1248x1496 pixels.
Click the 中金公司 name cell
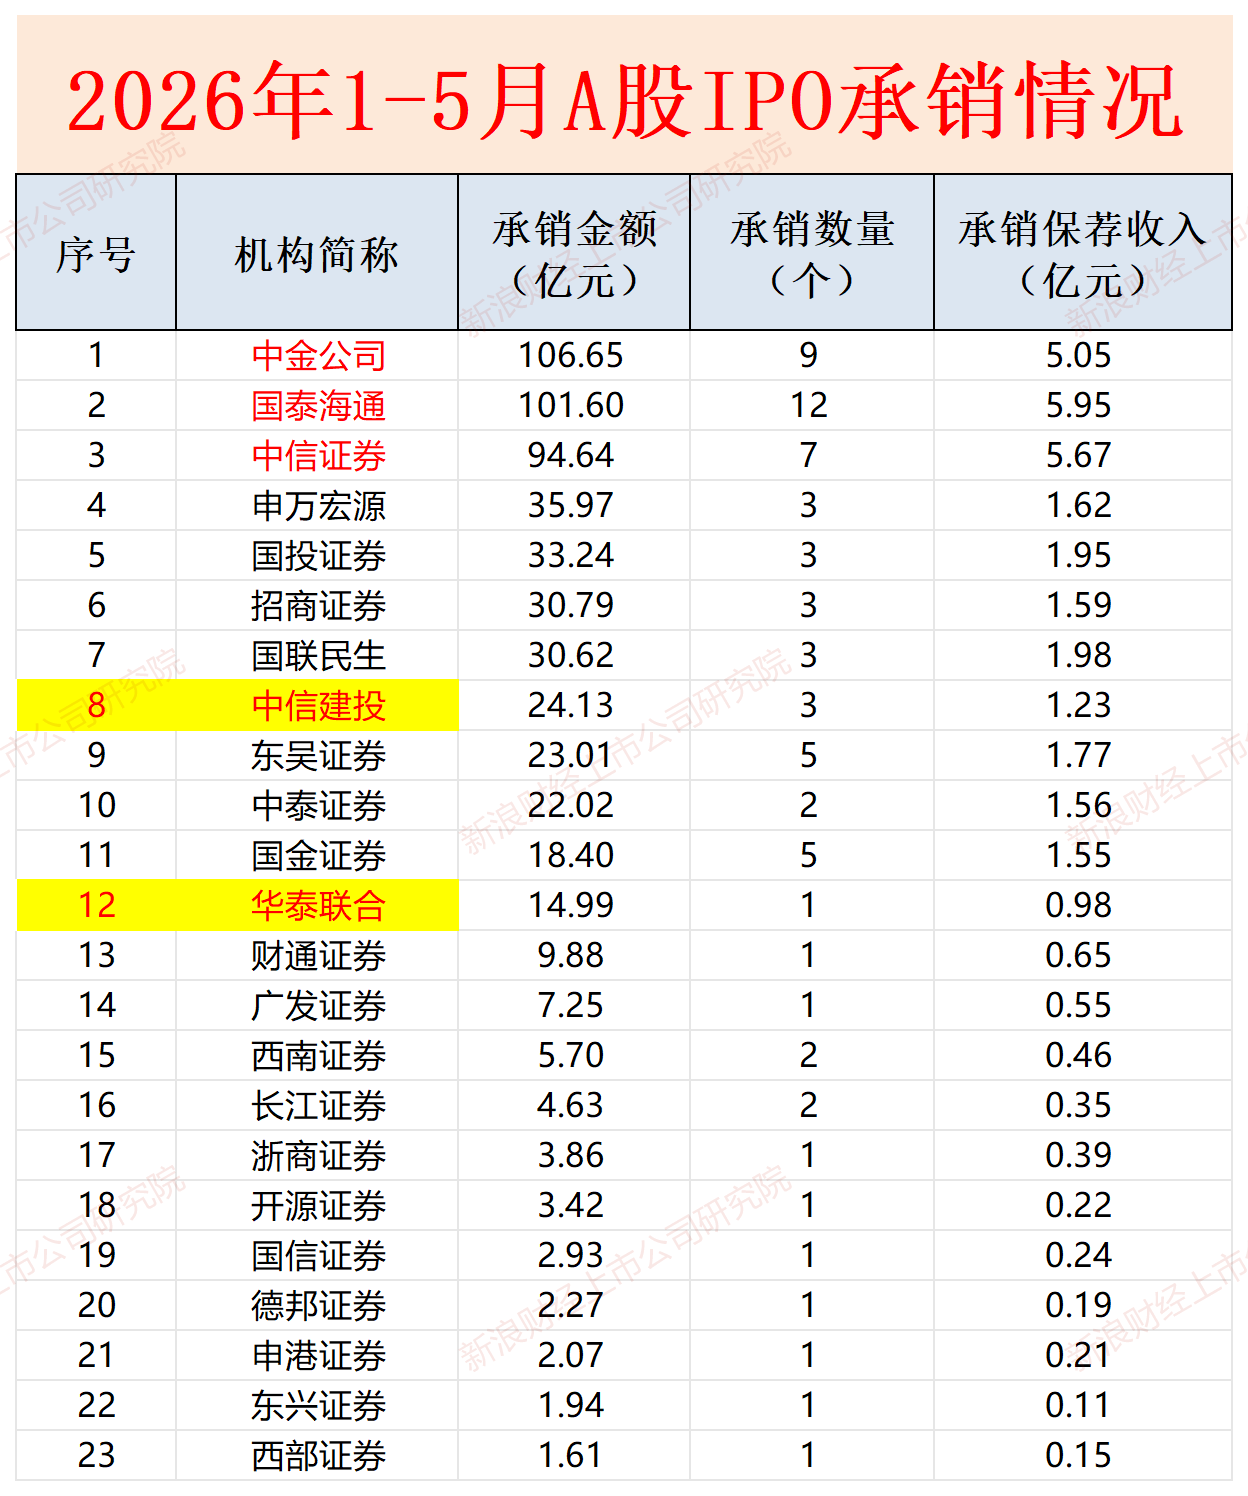pos(317,356)
